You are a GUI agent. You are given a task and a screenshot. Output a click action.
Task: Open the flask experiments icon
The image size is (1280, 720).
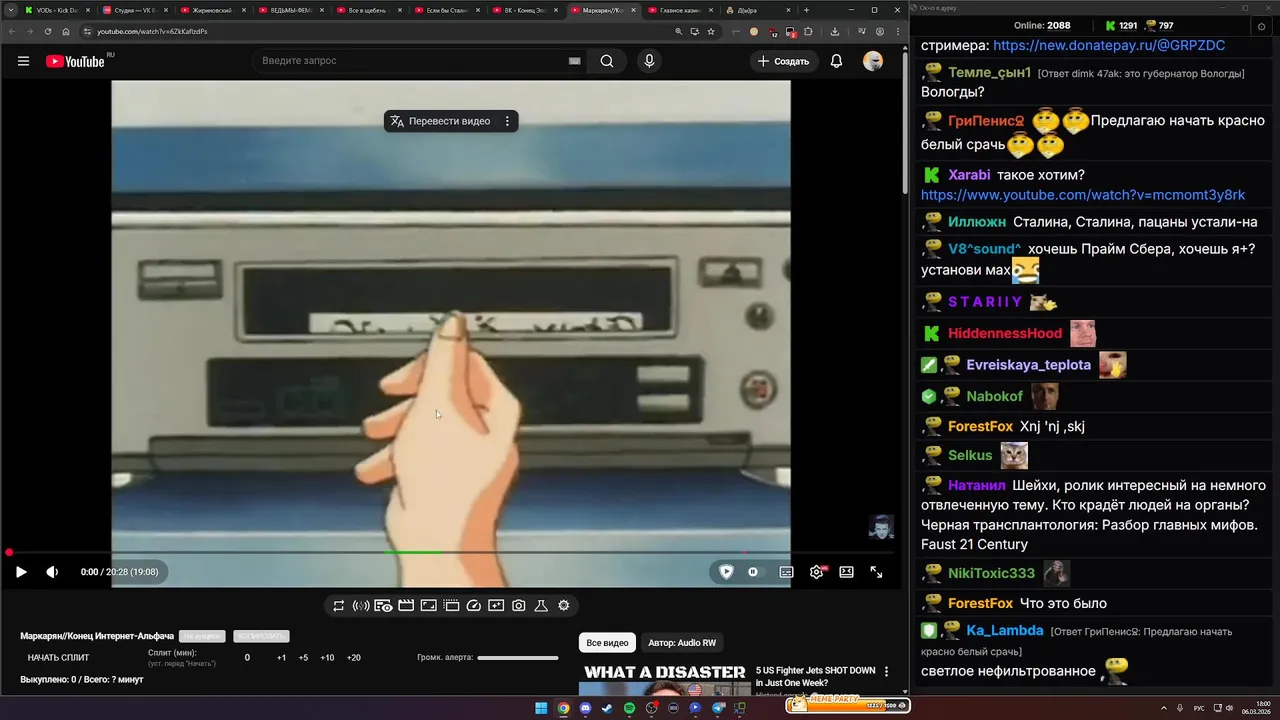tap(541, 606)
